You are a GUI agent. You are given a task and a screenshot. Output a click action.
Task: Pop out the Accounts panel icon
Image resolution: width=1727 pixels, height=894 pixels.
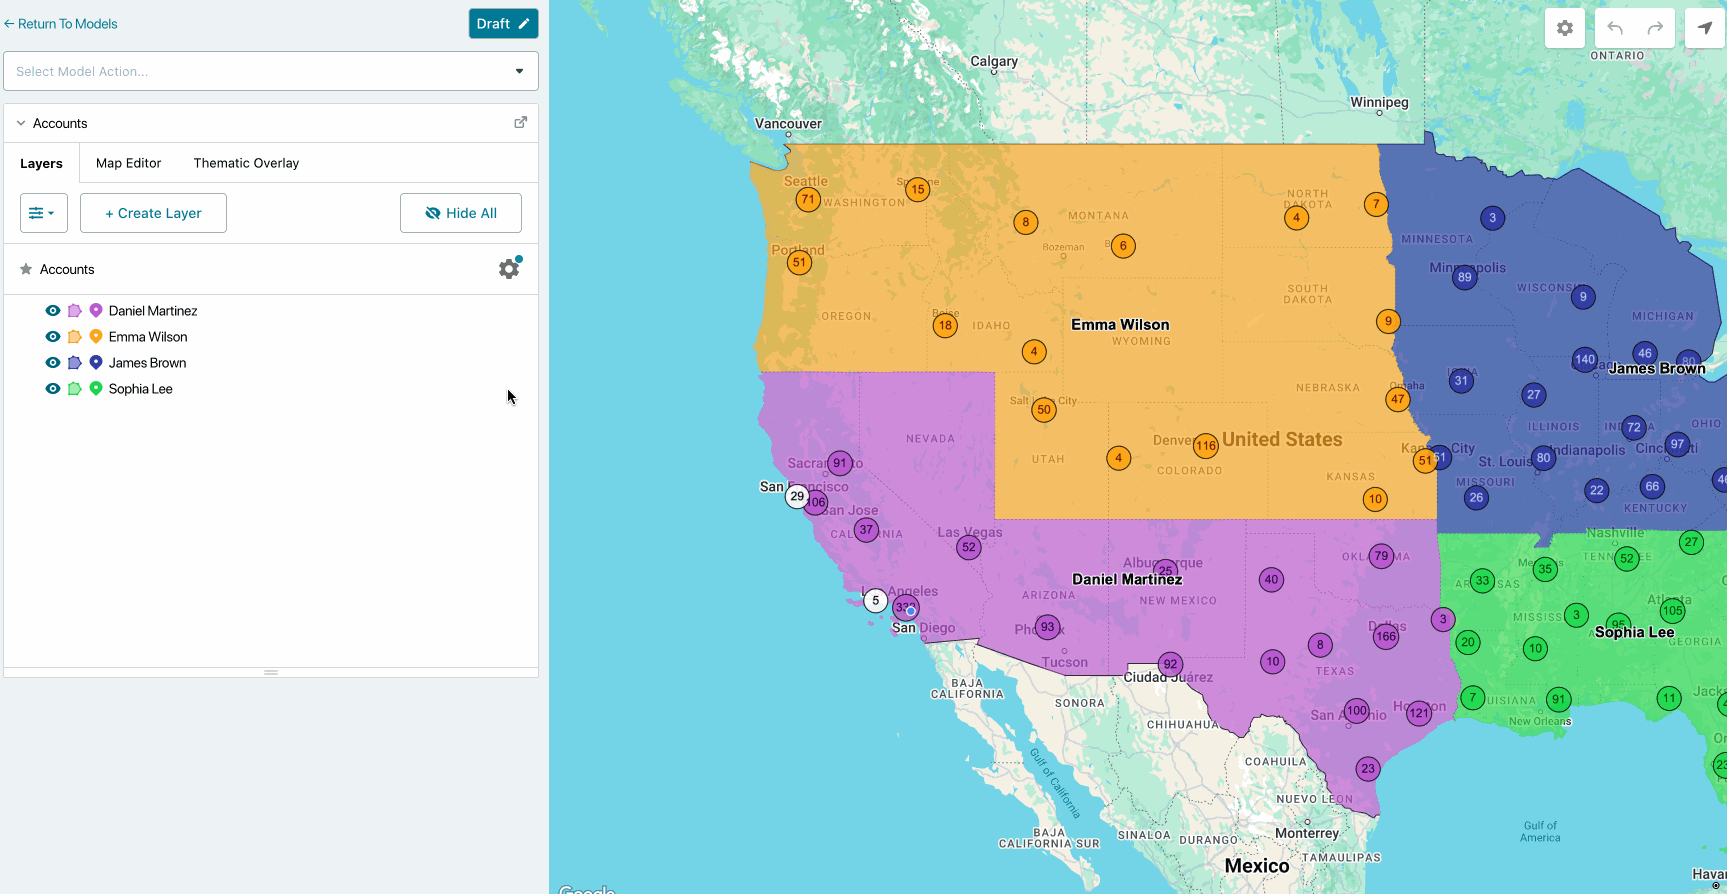[x=520, y=122]
